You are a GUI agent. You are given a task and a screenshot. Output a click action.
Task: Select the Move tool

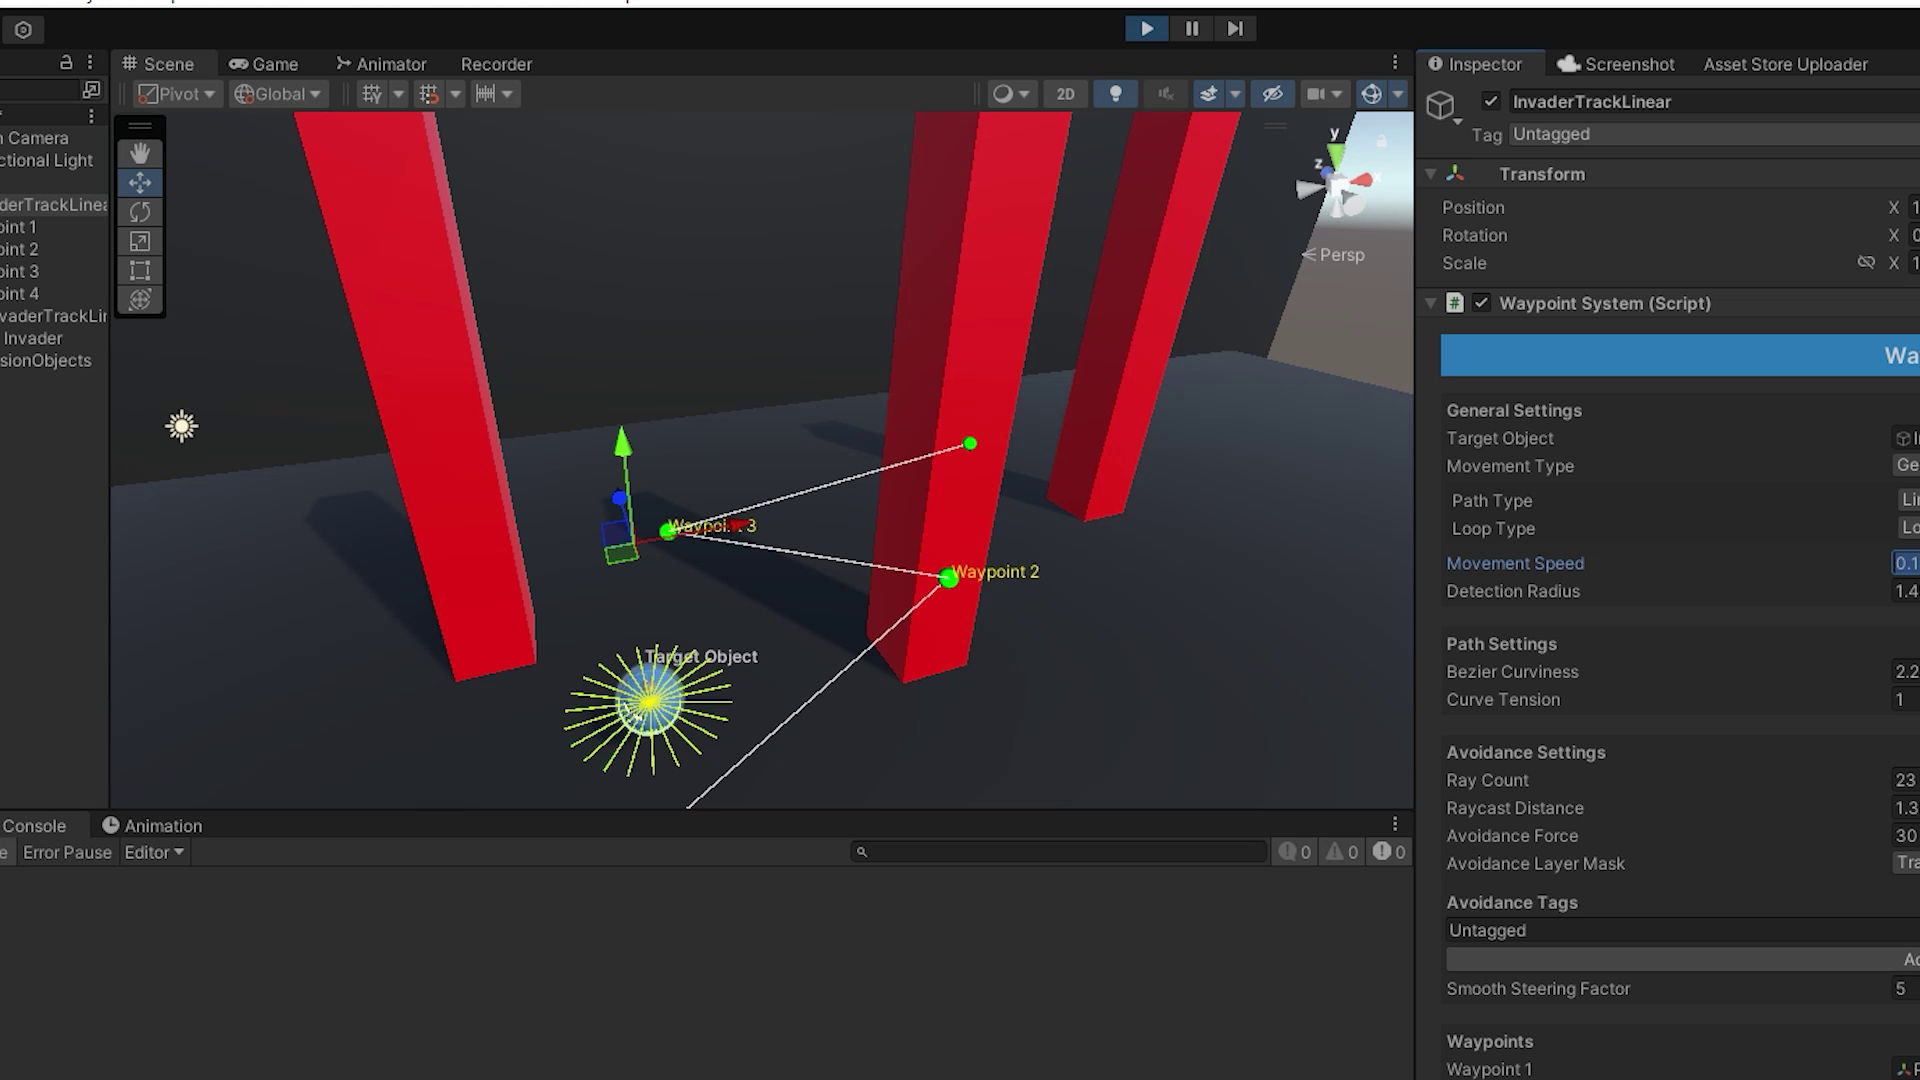[x=140, y=182]
